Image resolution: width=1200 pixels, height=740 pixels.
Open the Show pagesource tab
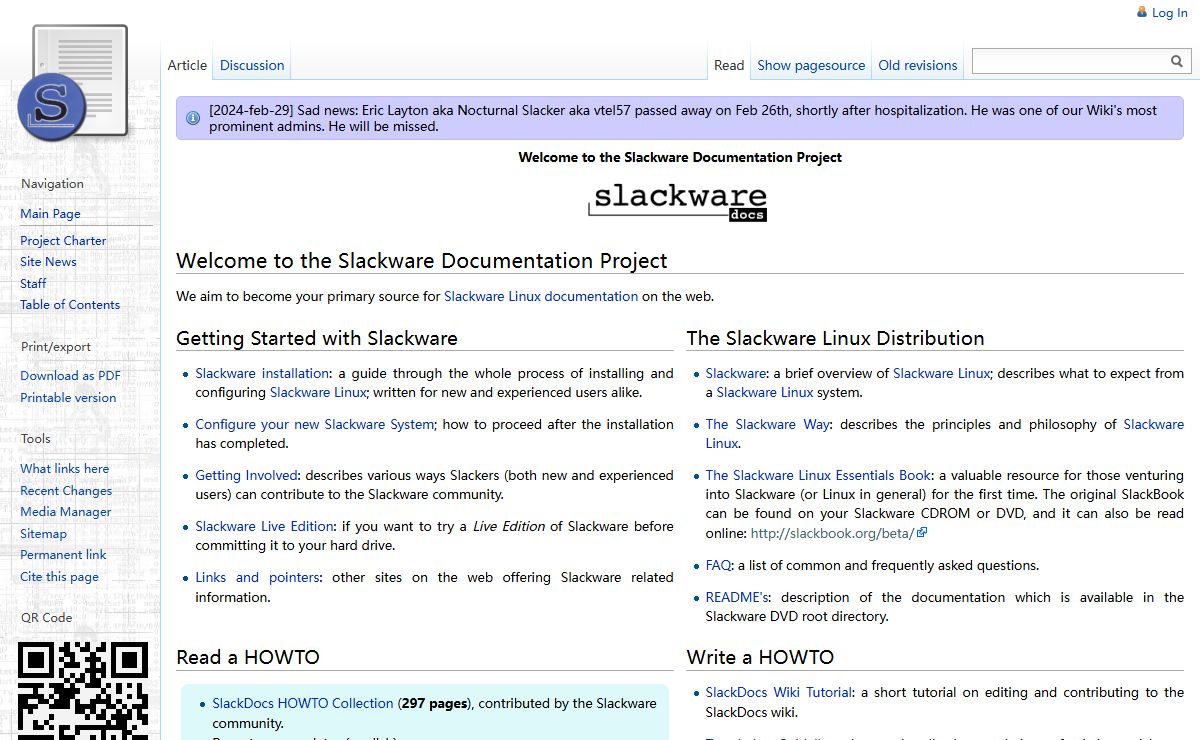click(x=810, y=65)
